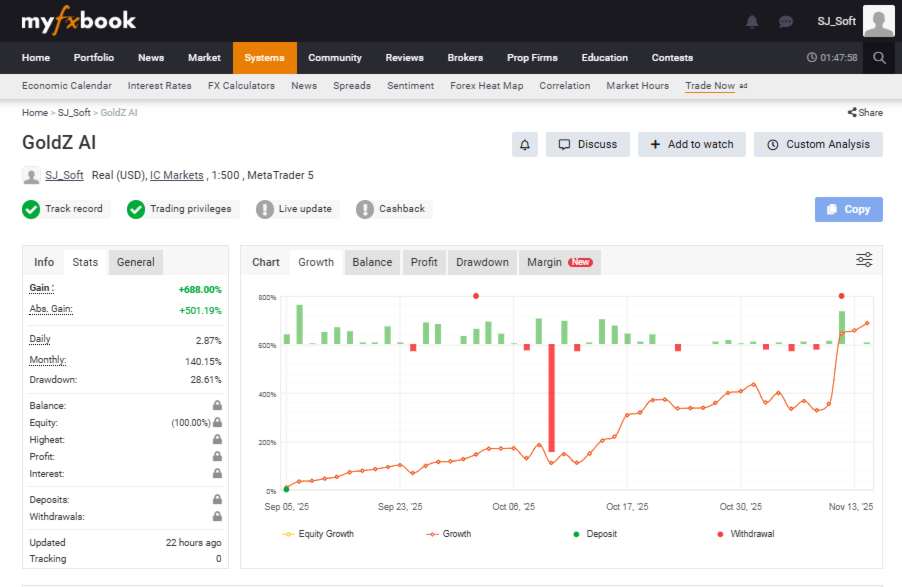Open the Forex Heat Map link
The image size is (902, 587).
point(487,86)
